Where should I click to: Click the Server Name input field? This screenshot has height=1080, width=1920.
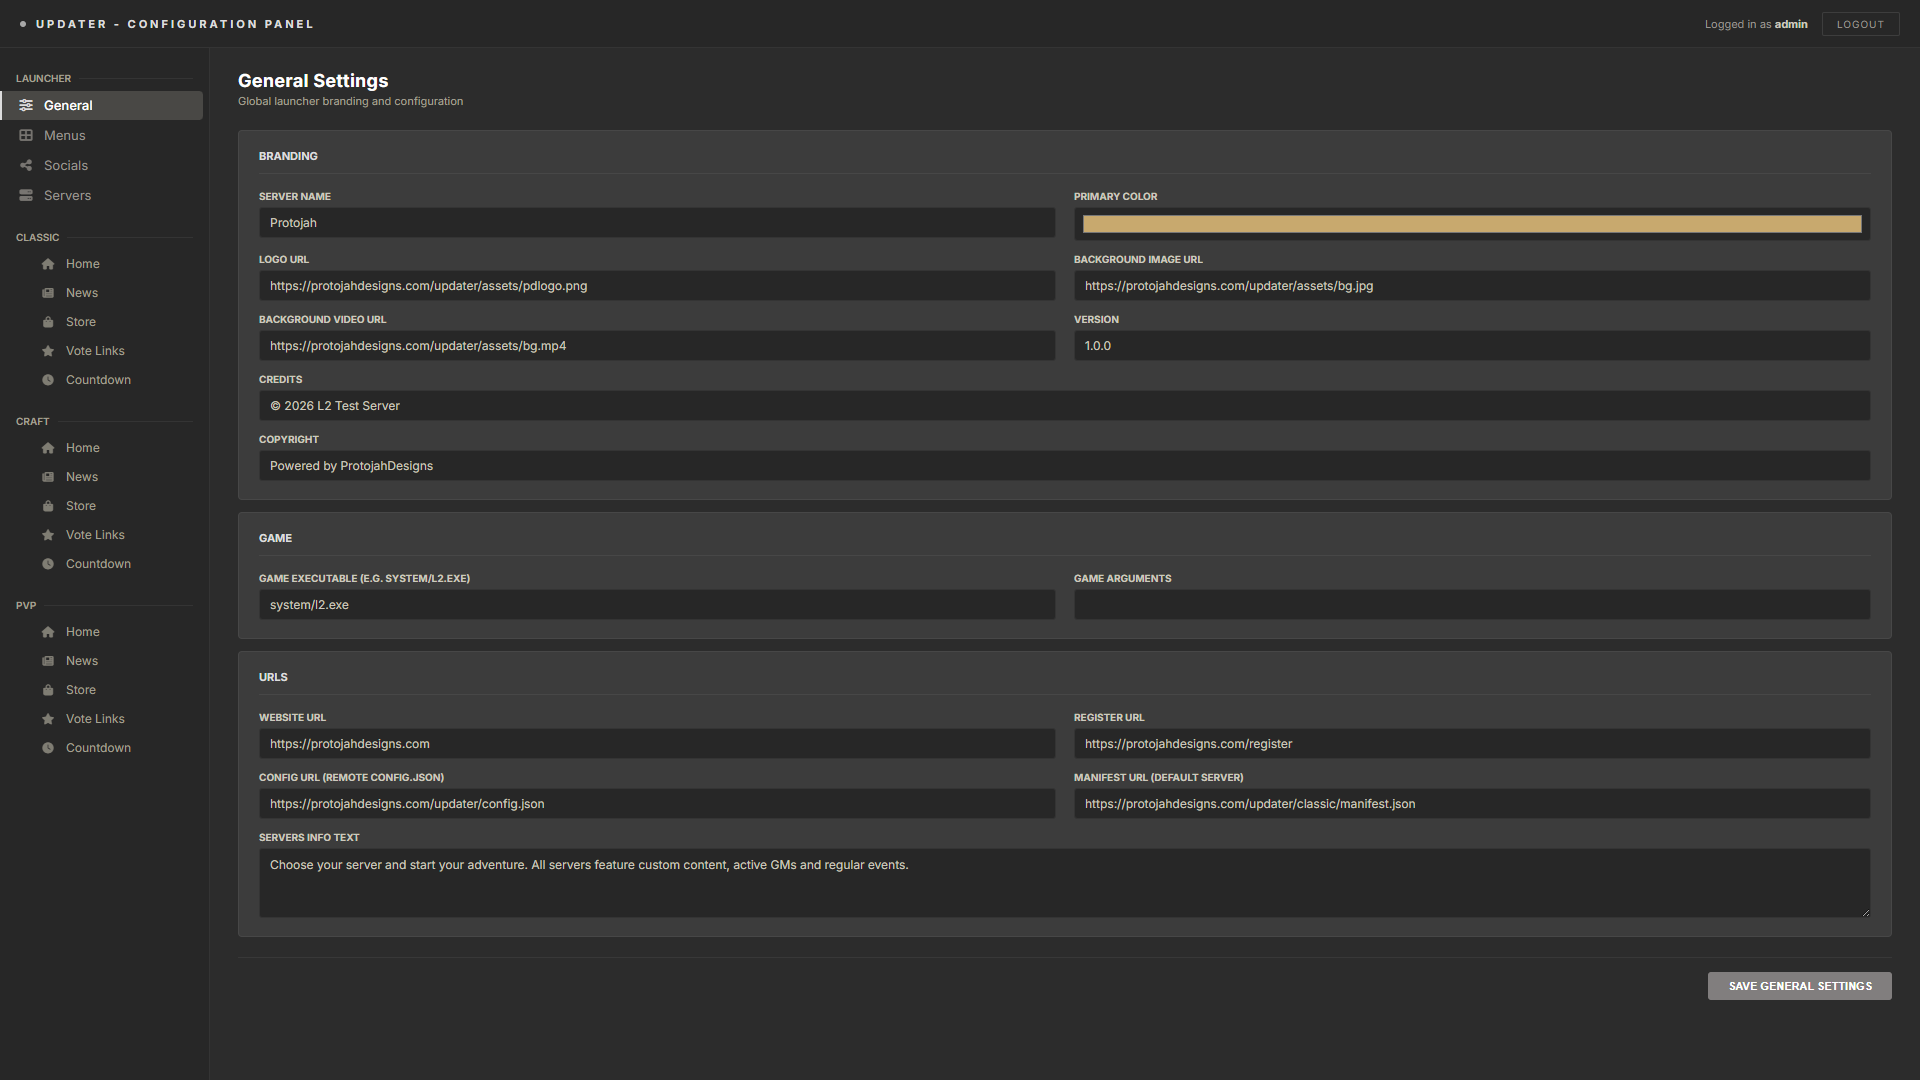click(657, 223)
